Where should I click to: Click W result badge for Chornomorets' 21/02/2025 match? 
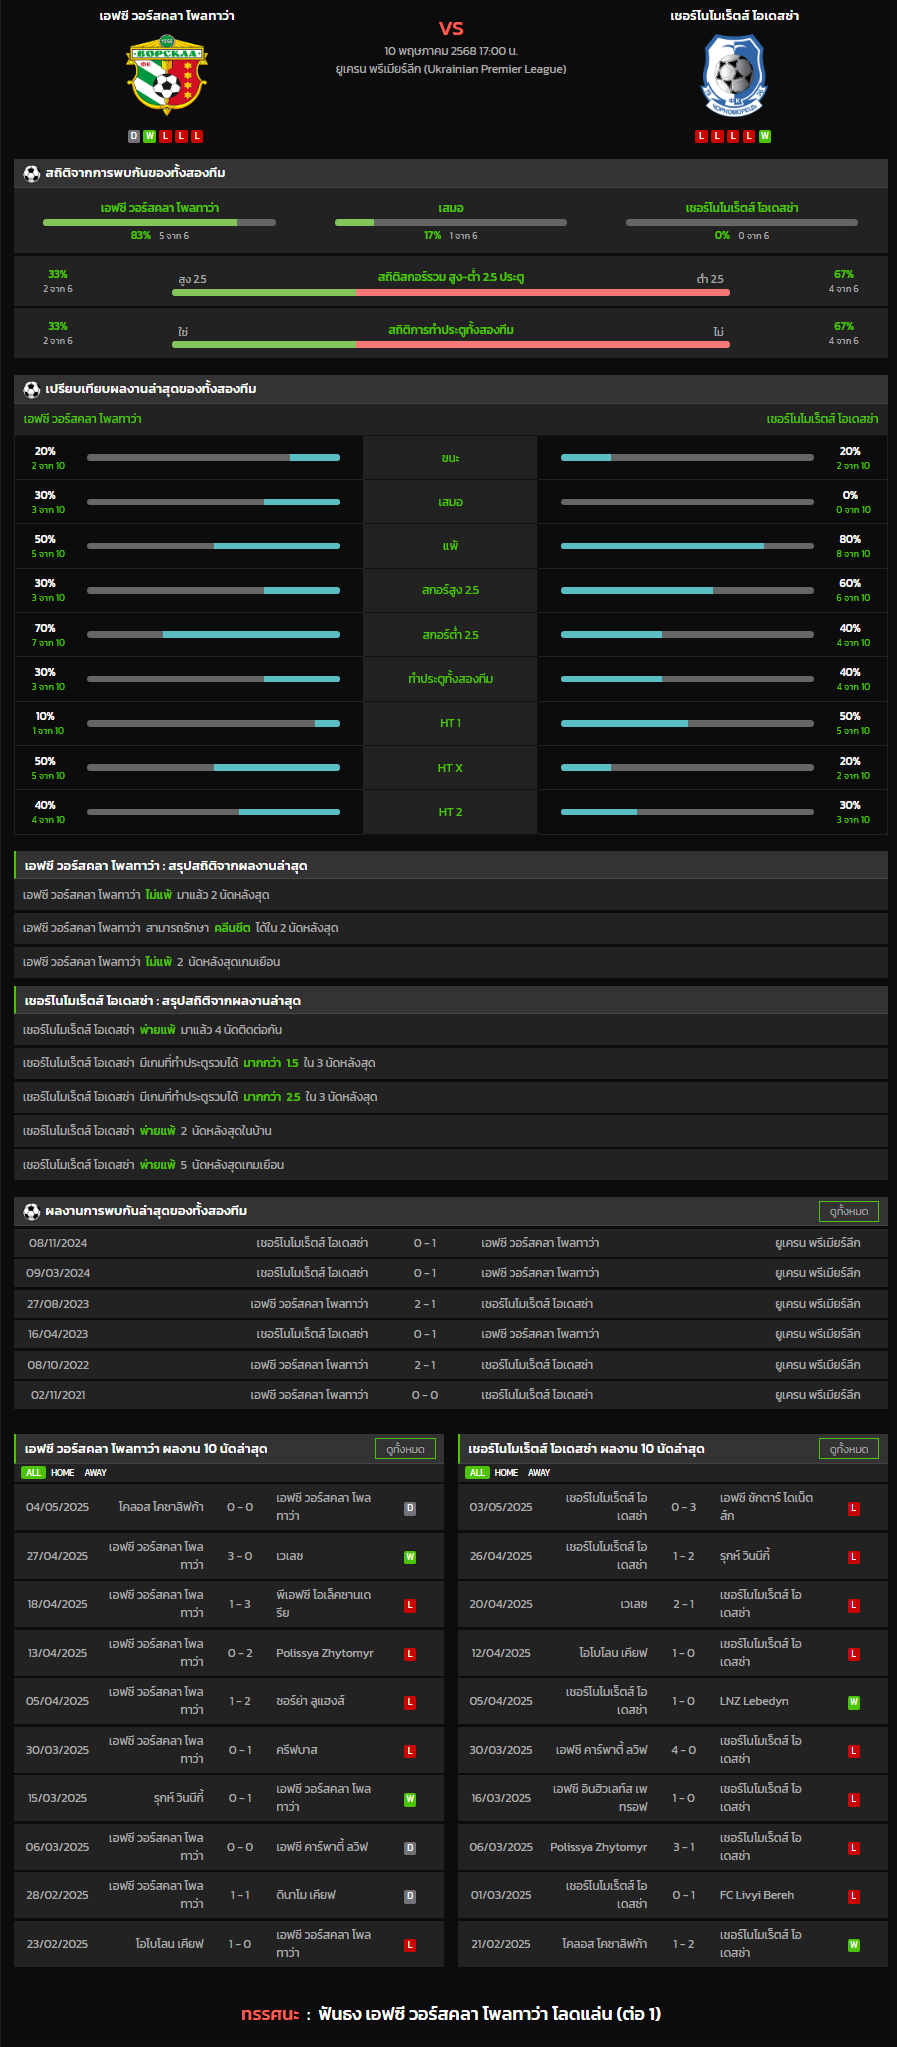click(854, 1945)
